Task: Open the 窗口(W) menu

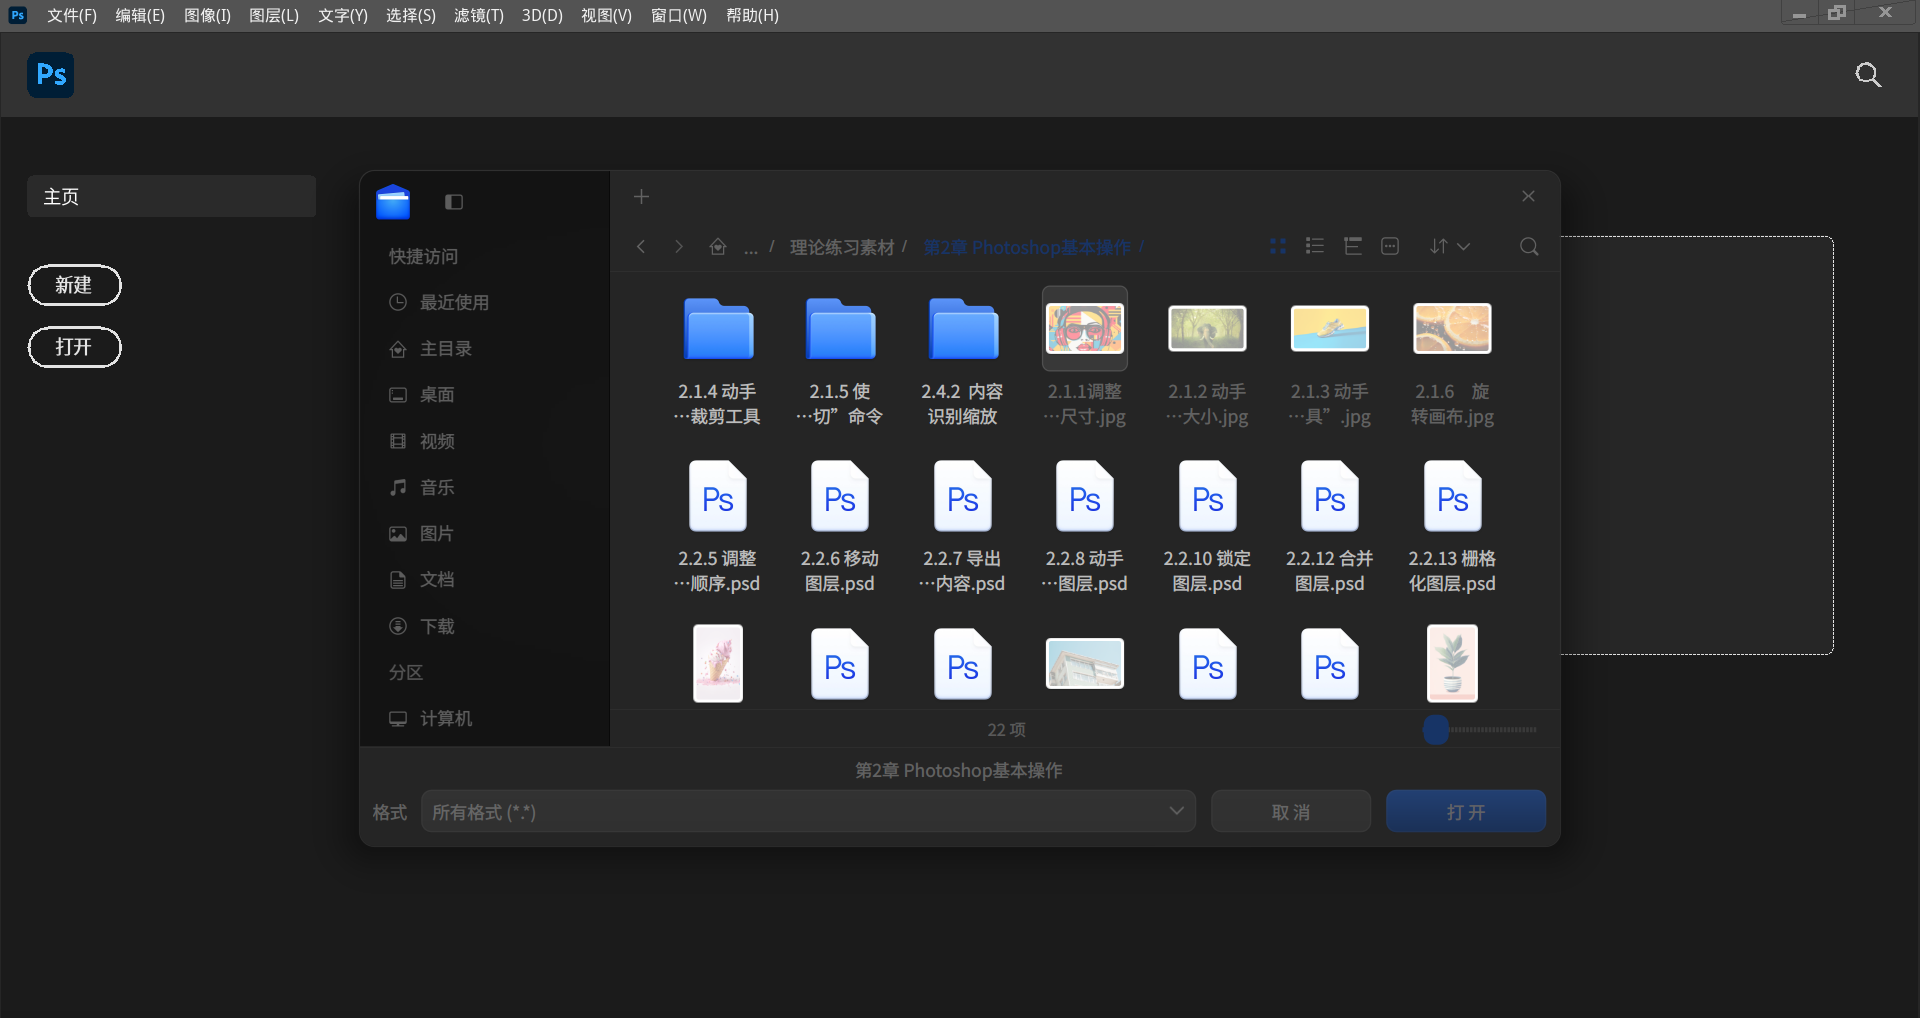Action: click(679, 15)
